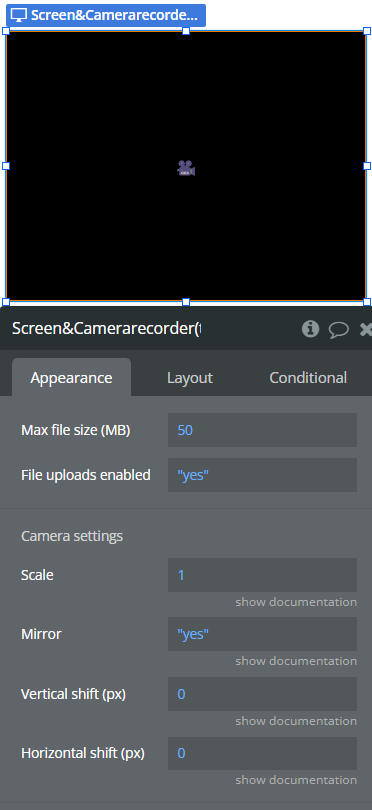
Task: Close the property editor panel
Action: coord(366,330)
